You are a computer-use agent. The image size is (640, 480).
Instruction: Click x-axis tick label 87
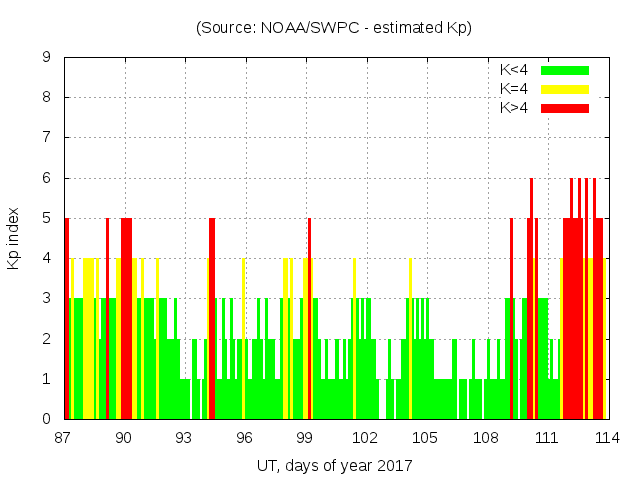(x=65, y=437)
